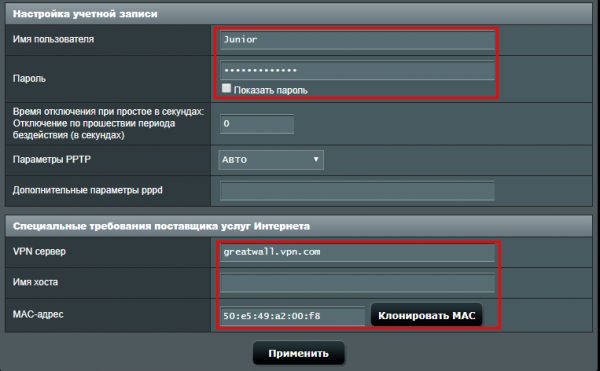600x371 pixels.
Task: Click the Имя пользователя label
Action: [53, 39]
